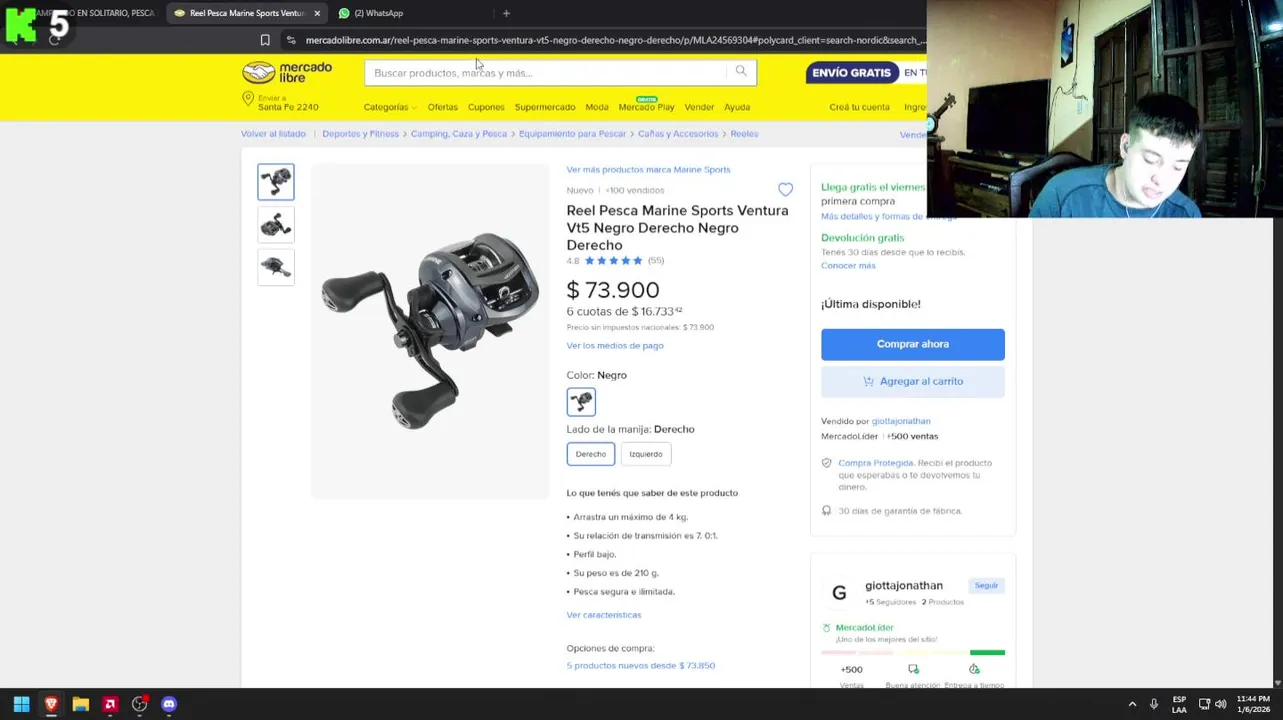1283x720 pixels.
Task: Add product to favorites with heart icon
Action: tap(785, 189)
